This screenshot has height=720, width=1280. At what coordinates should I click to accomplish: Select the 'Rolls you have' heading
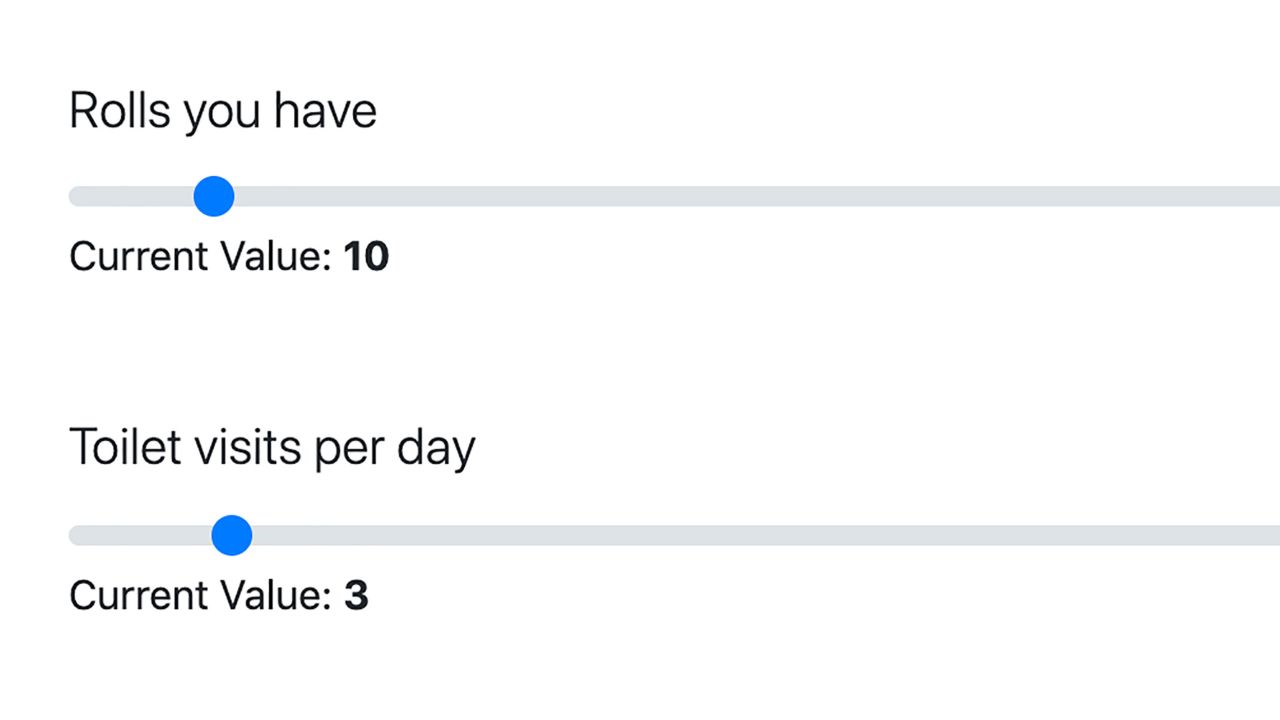pyautogui.click(x=223, y=111)
